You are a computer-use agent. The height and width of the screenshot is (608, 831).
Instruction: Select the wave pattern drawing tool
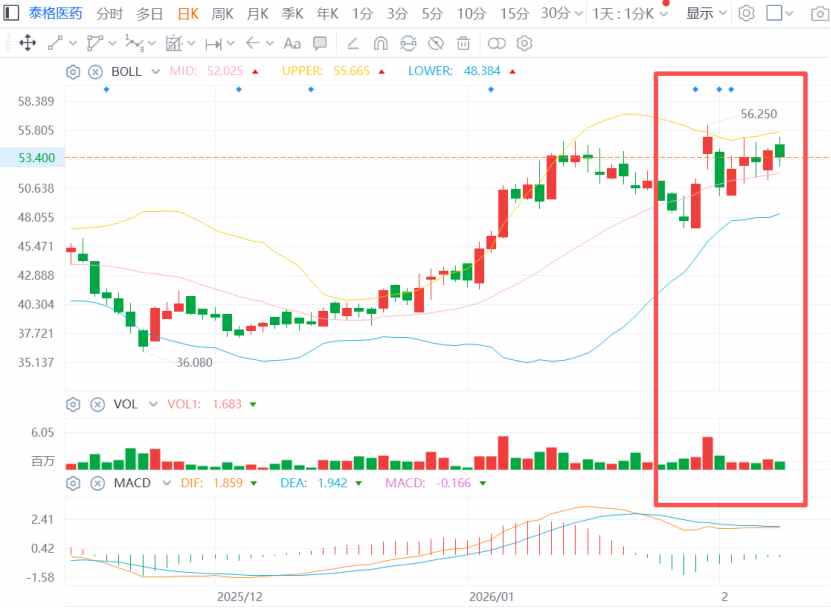coord(134,43)
